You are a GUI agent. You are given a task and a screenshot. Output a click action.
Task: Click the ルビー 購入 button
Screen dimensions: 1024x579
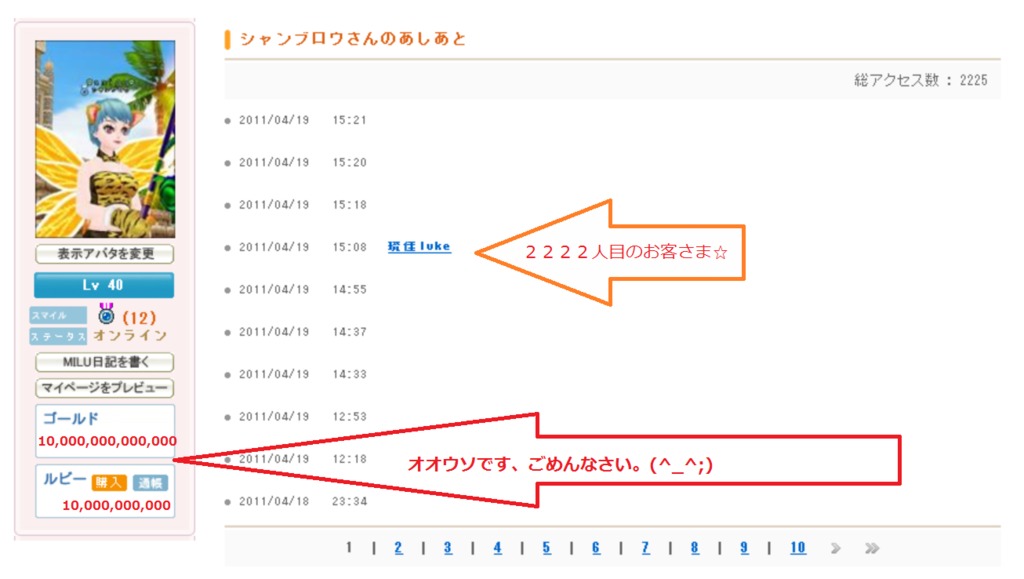pos(108,482)
